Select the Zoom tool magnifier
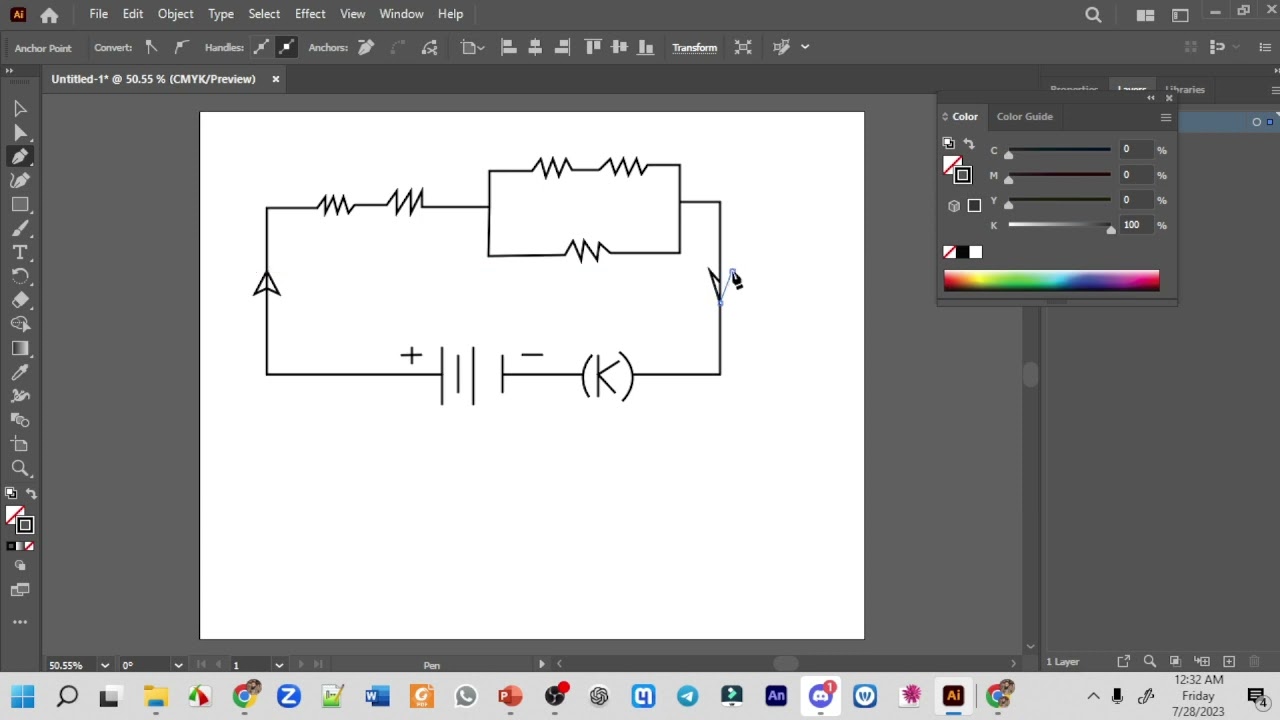This screenshot has width=1280, height=720. pos(20,468)
